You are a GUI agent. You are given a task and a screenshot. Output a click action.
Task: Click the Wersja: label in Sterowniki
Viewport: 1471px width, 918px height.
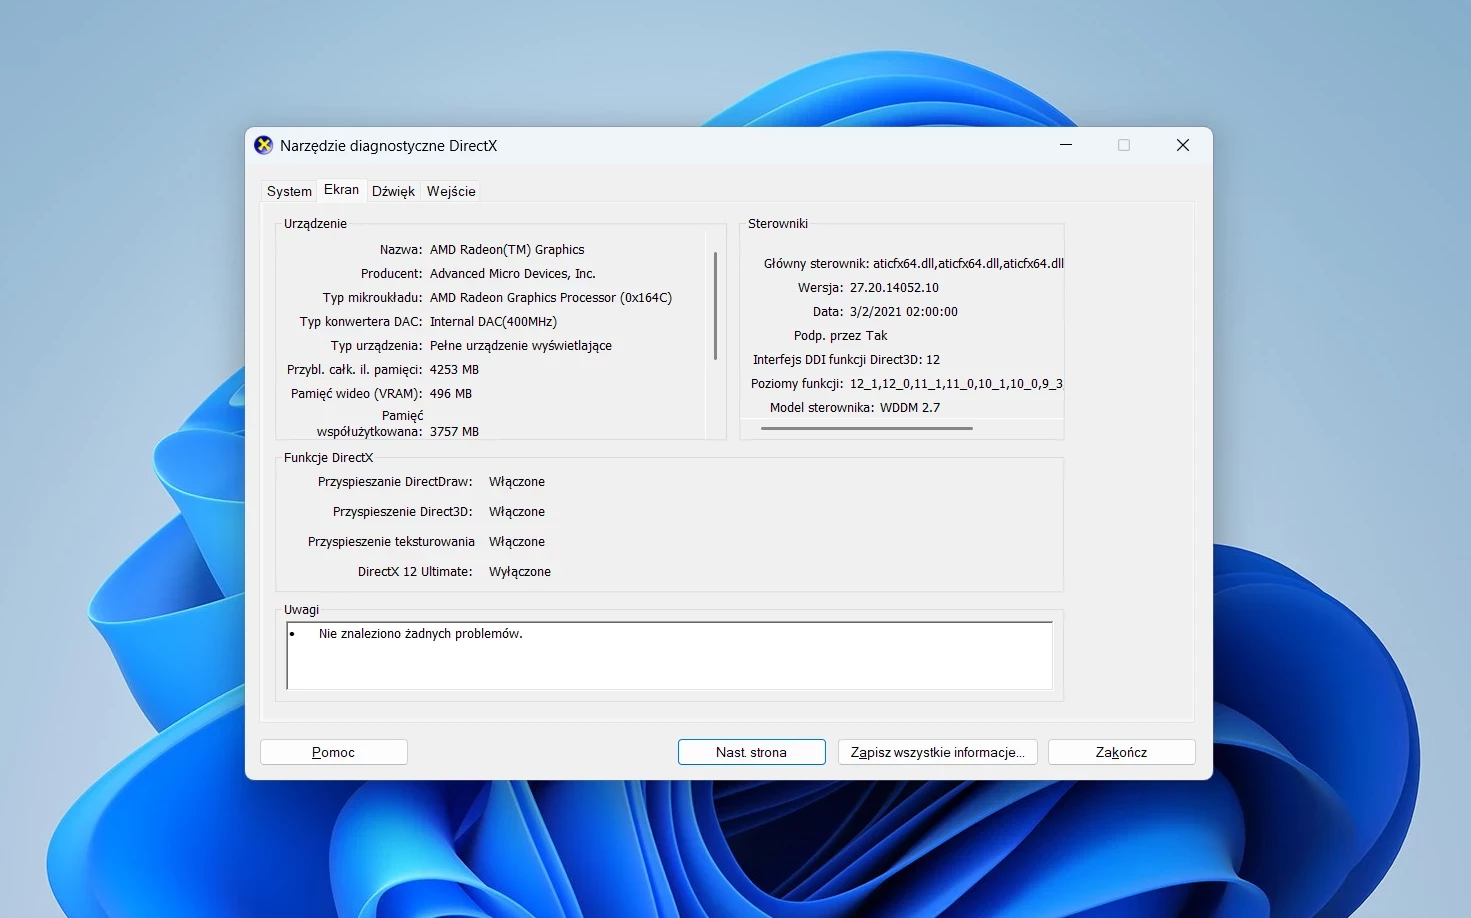click(x=820, y=288)
